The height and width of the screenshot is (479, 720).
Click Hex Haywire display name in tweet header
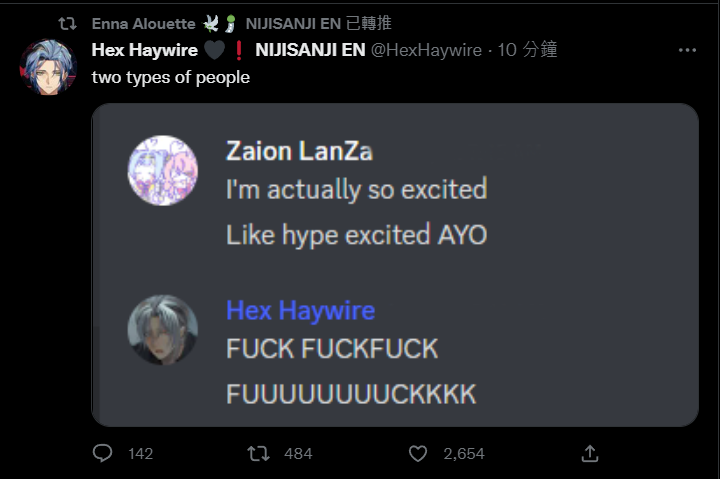click(x=145, y=50)
